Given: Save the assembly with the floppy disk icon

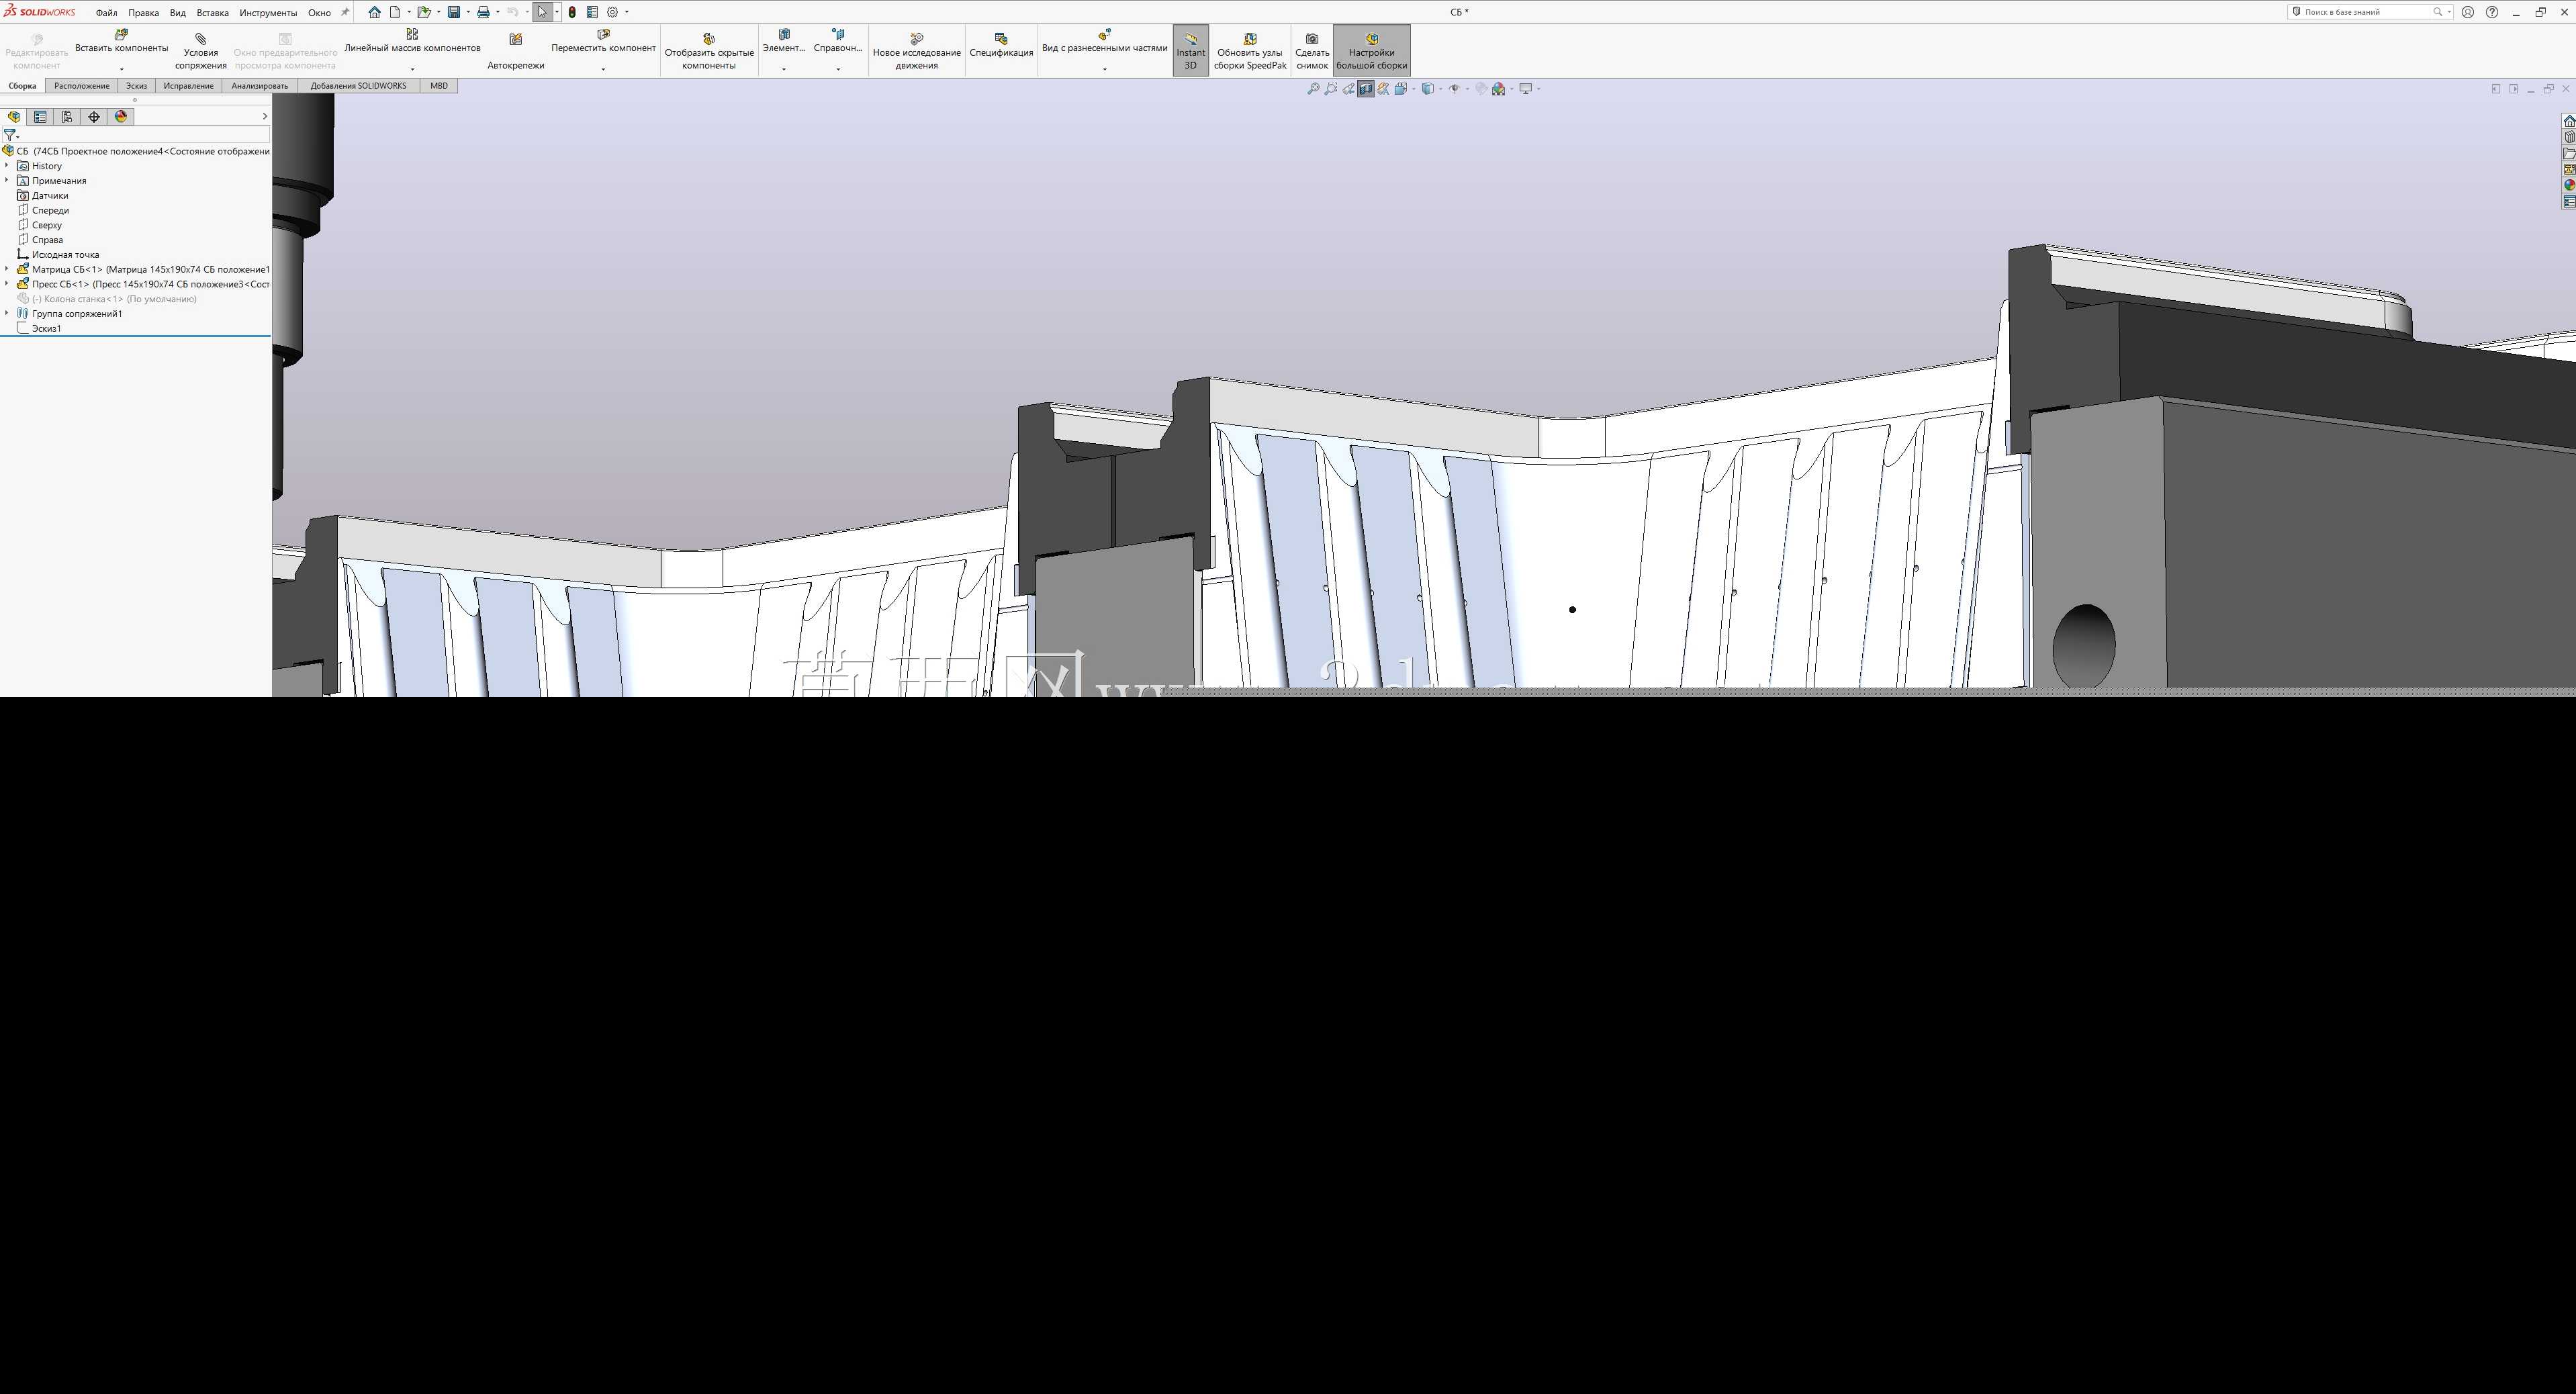Looking at the screenshot, I should tap(454, 12).
